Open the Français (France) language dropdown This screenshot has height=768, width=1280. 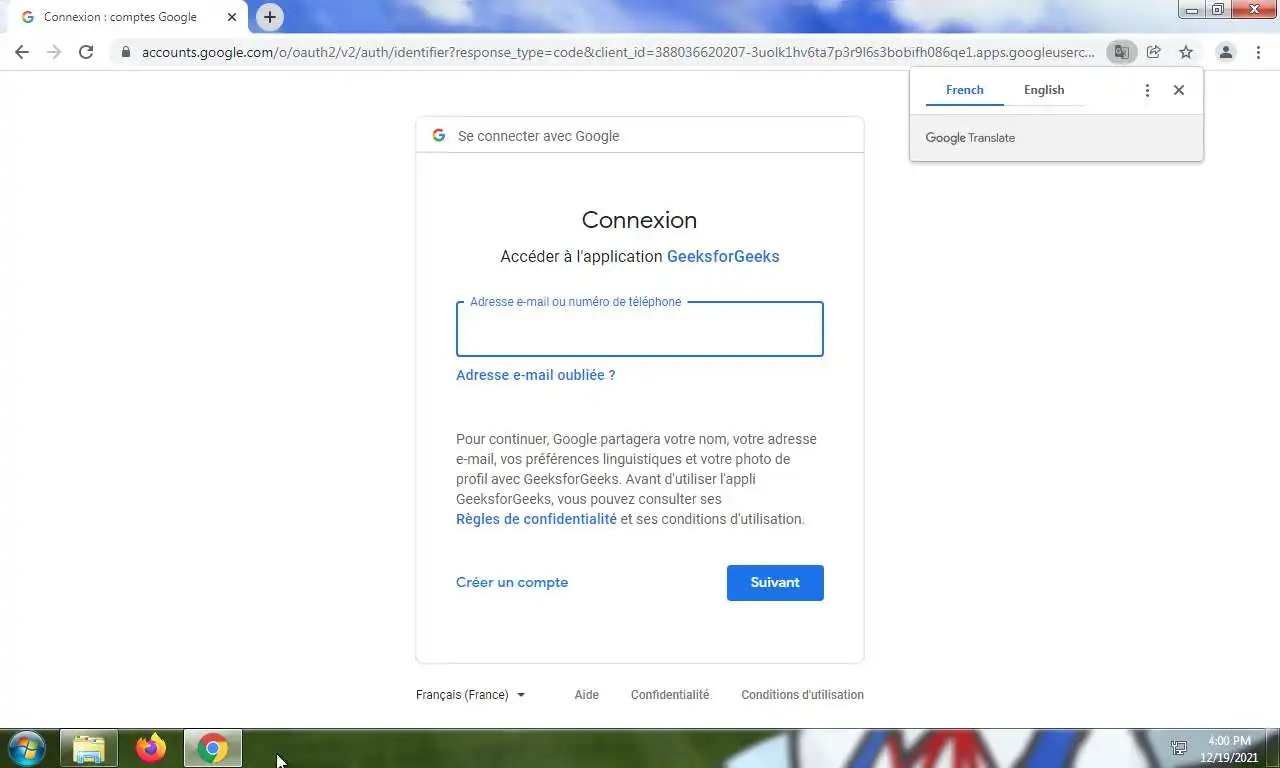[470, 695]
